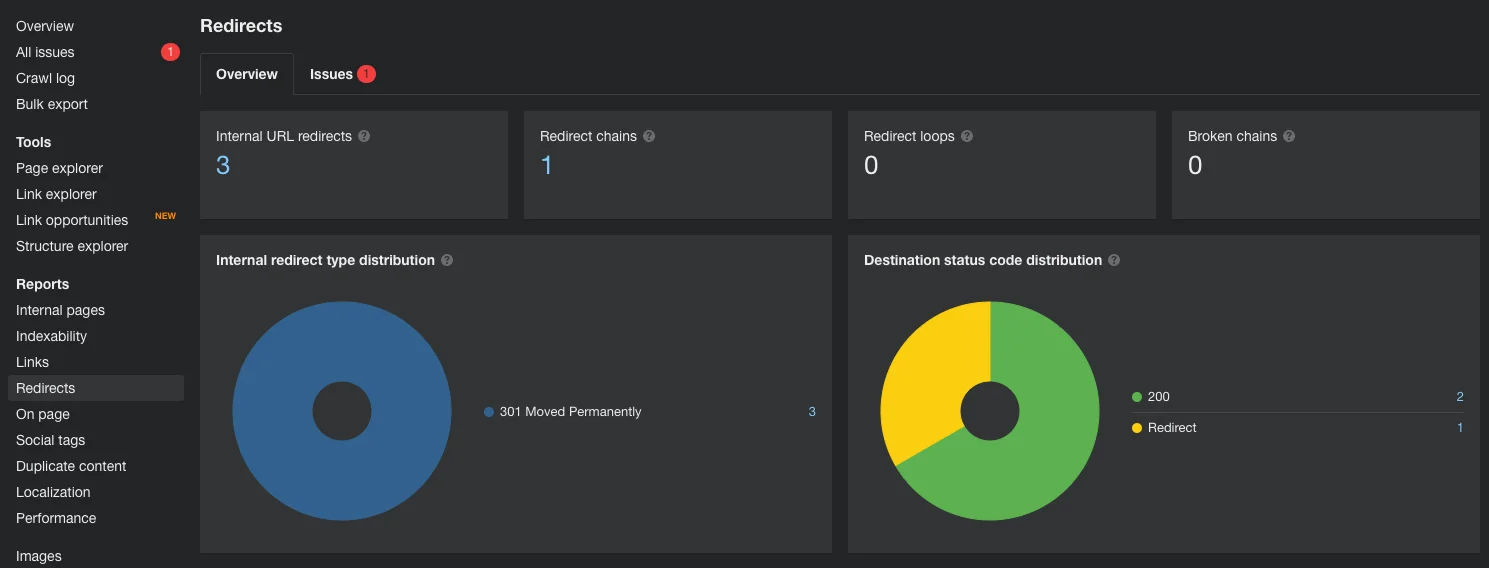Open Internal pages report

tap(60, 310)
